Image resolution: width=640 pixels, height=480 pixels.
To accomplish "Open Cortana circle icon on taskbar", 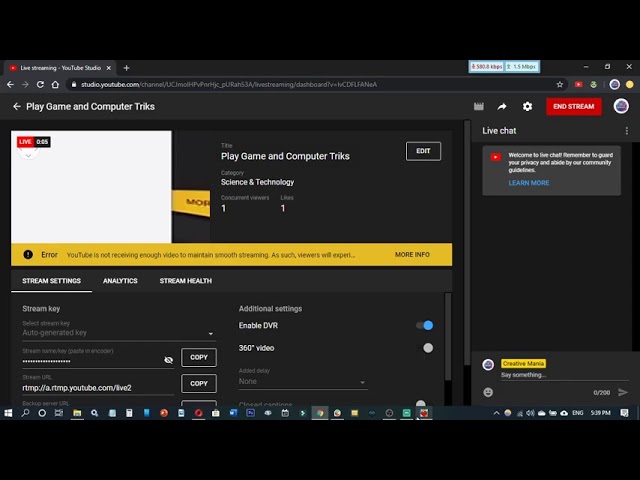I will point(42,413).
